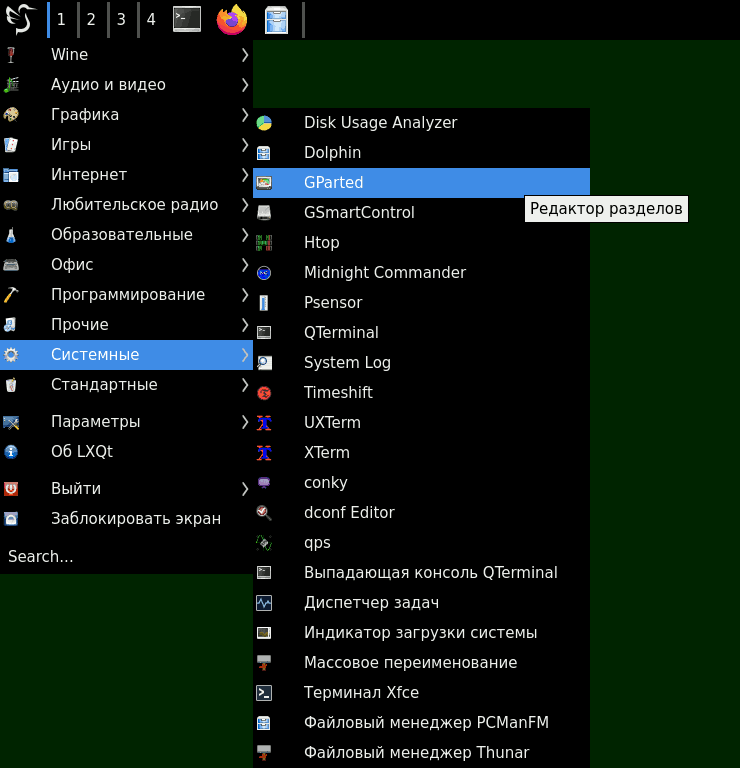740x768 pixels.
Task: Click the Индикатор загрузки системы icon
Action: tap(264, 633)
